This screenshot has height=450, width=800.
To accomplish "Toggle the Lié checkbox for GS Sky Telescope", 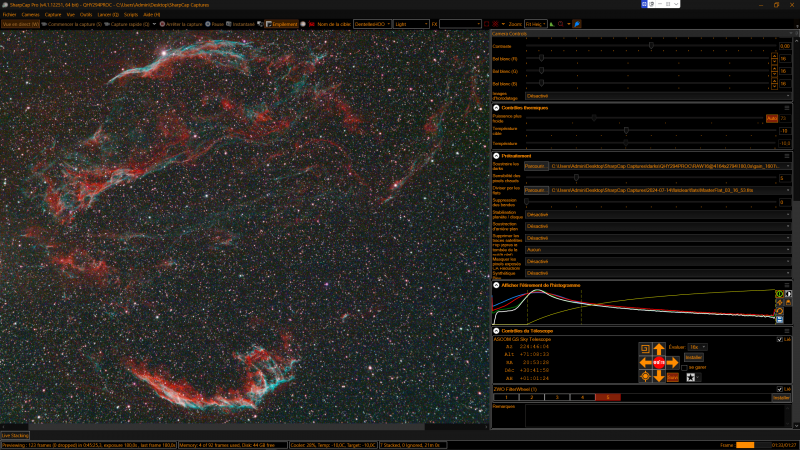I will pos(779,339).
